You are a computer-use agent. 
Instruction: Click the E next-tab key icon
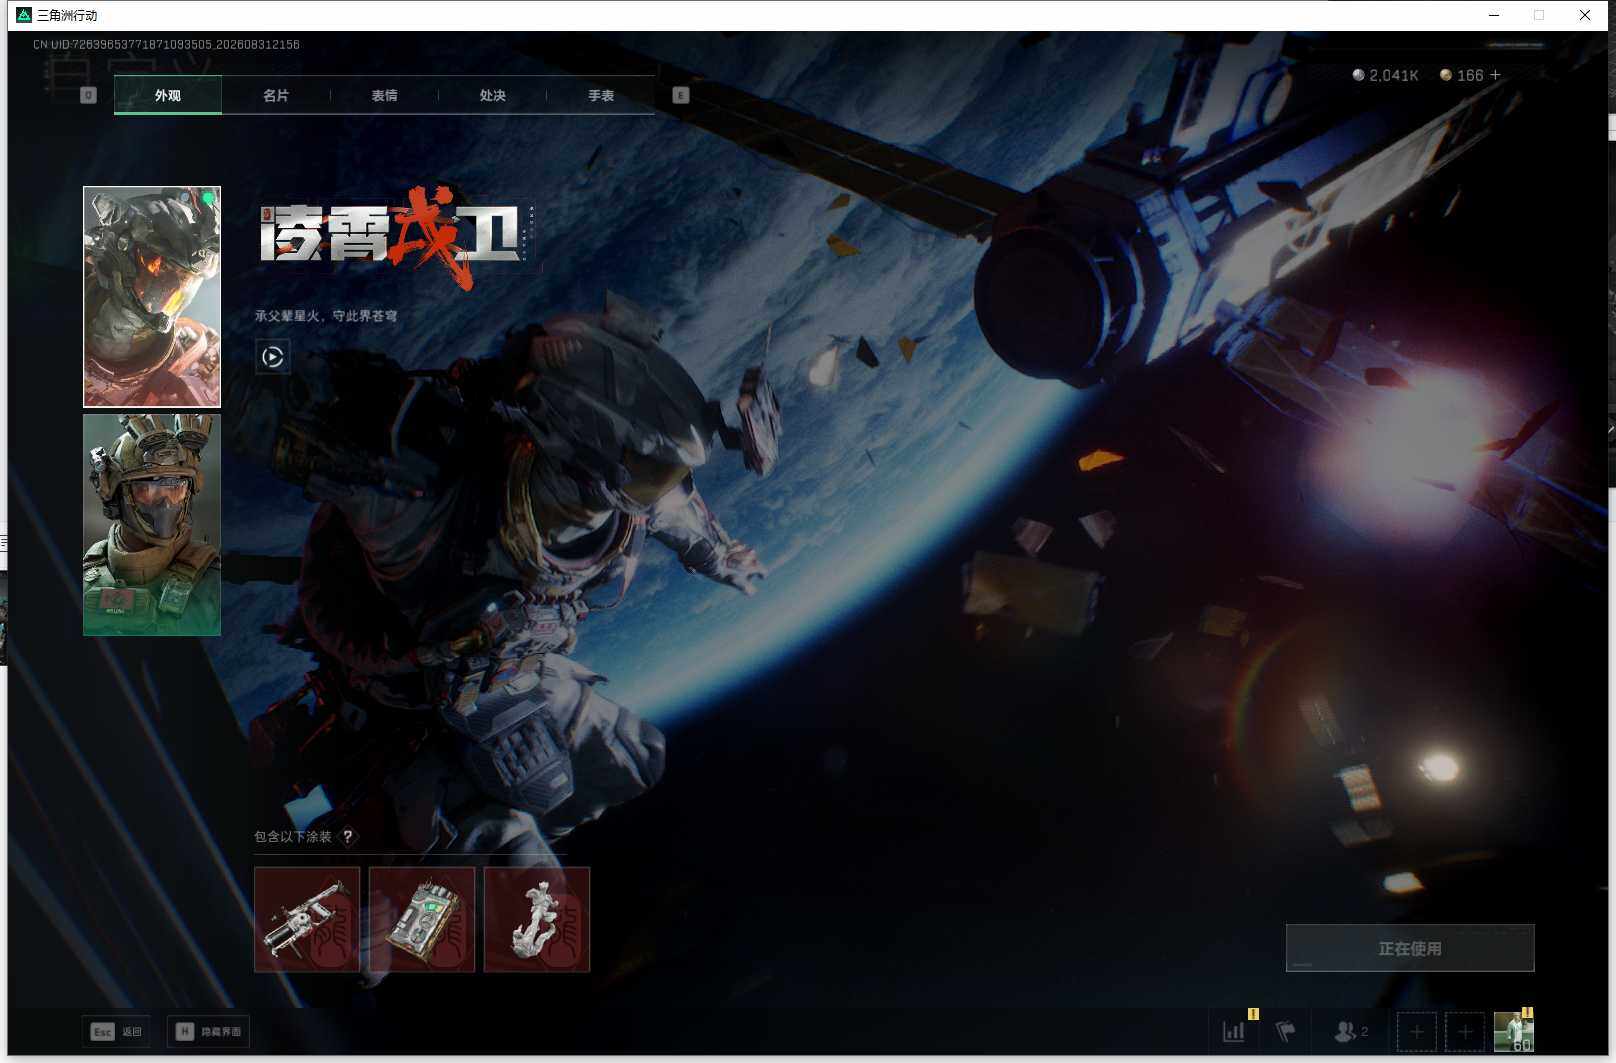(681, 95)
